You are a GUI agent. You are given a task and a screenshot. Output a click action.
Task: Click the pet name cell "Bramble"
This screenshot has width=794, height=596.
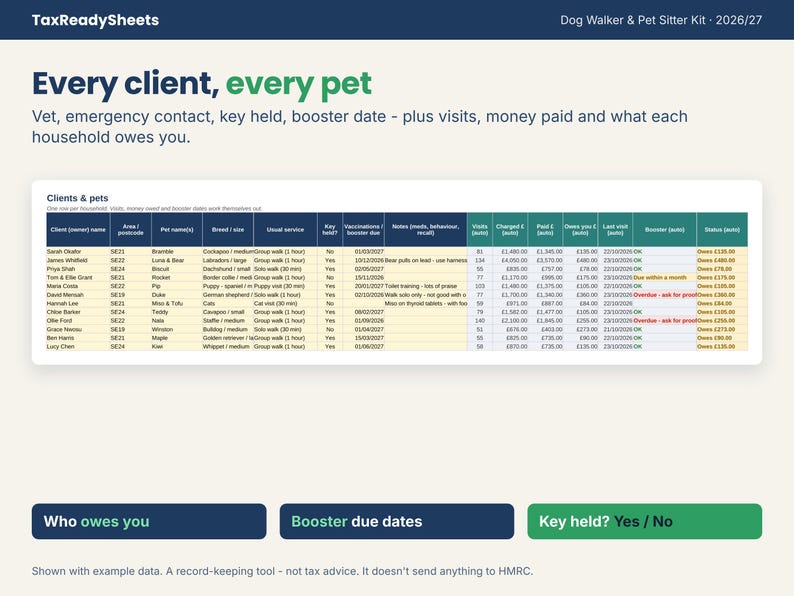point(177,251)
